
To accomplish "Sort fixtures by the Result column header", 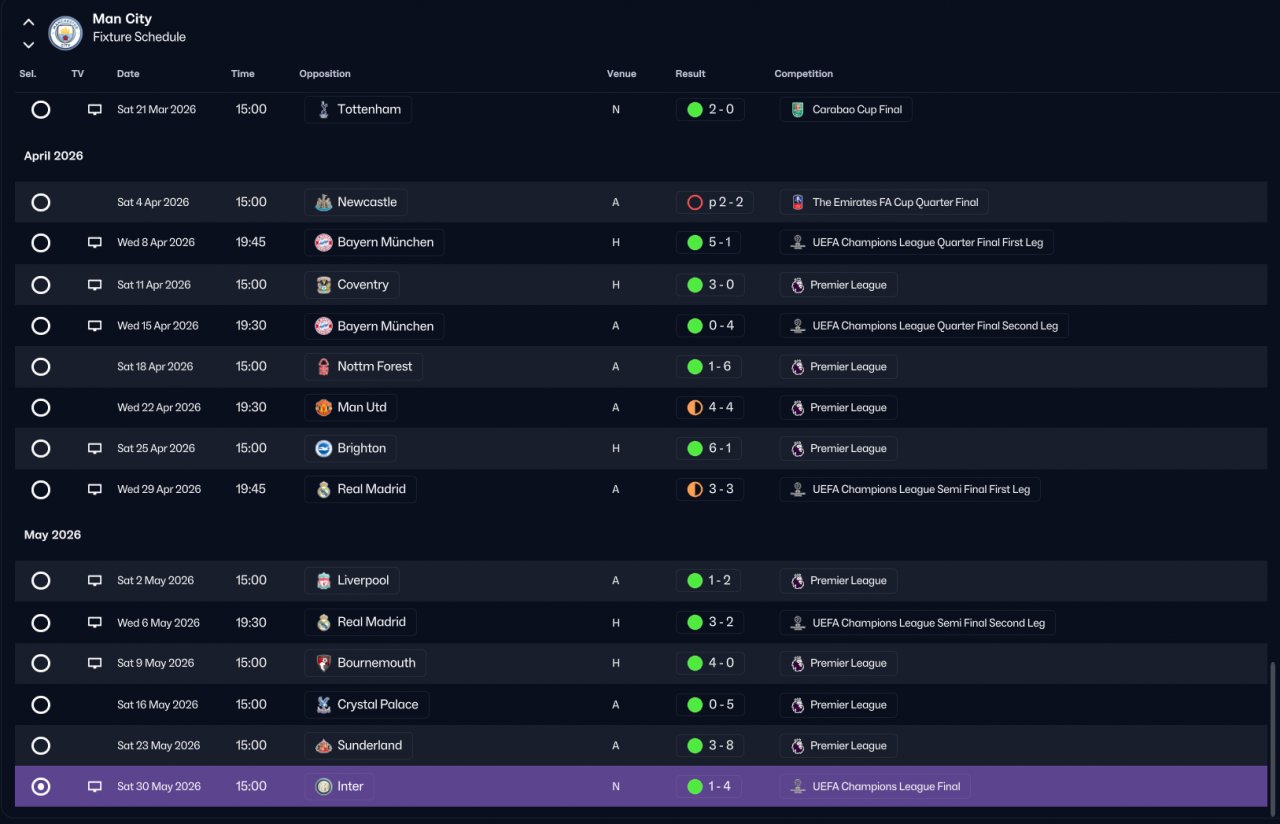I will (690, 74).
